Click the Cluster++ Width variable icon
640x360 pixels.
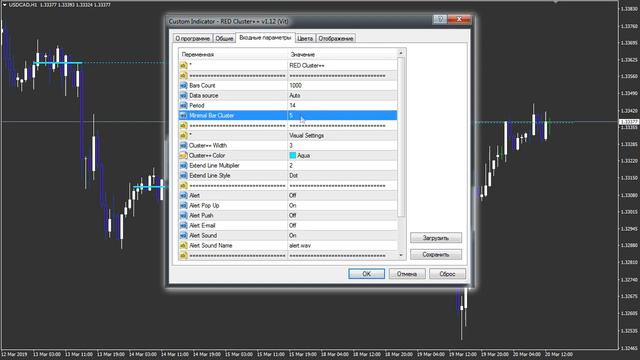(183, 145)
